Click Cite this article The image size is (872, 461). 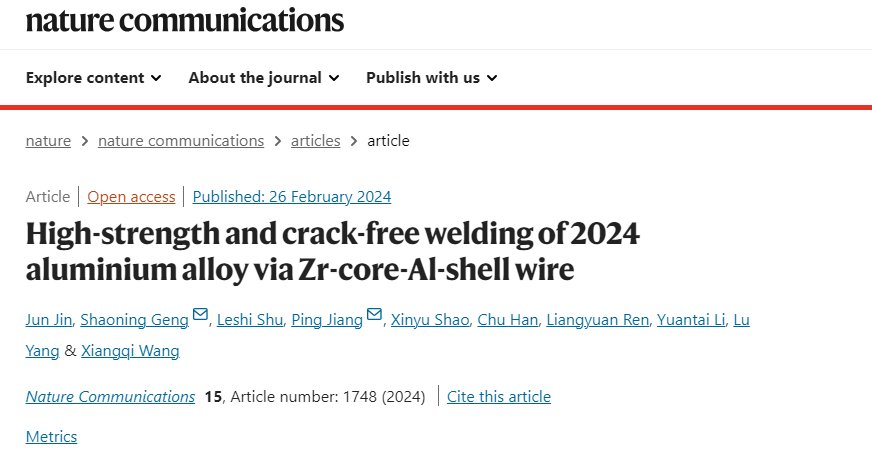coord(499,396)
